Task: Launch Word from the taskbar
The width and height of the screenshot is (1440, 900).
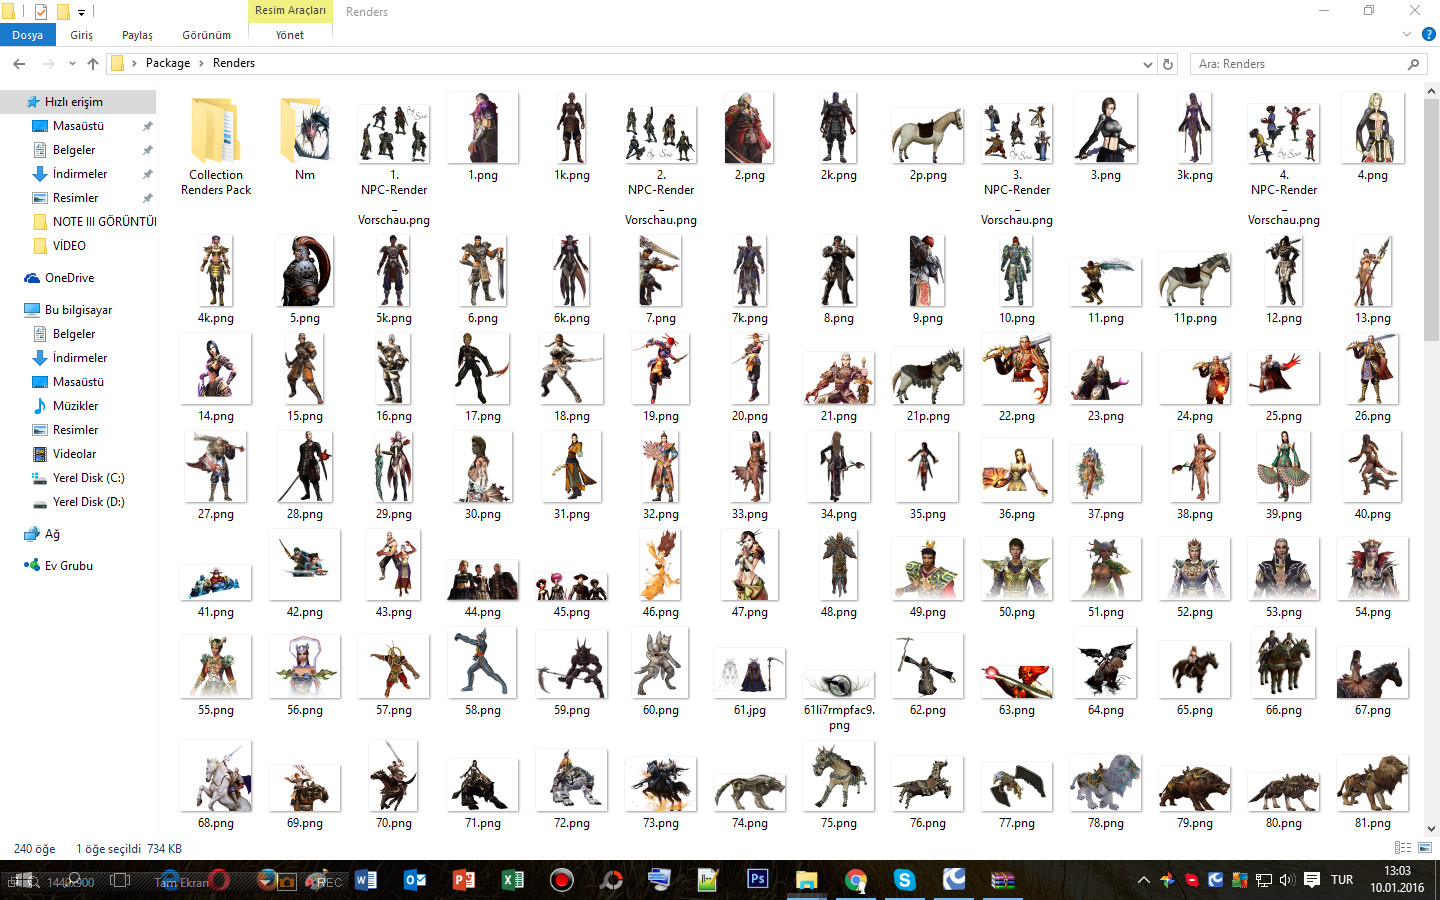Action: (x=366, y=880)
